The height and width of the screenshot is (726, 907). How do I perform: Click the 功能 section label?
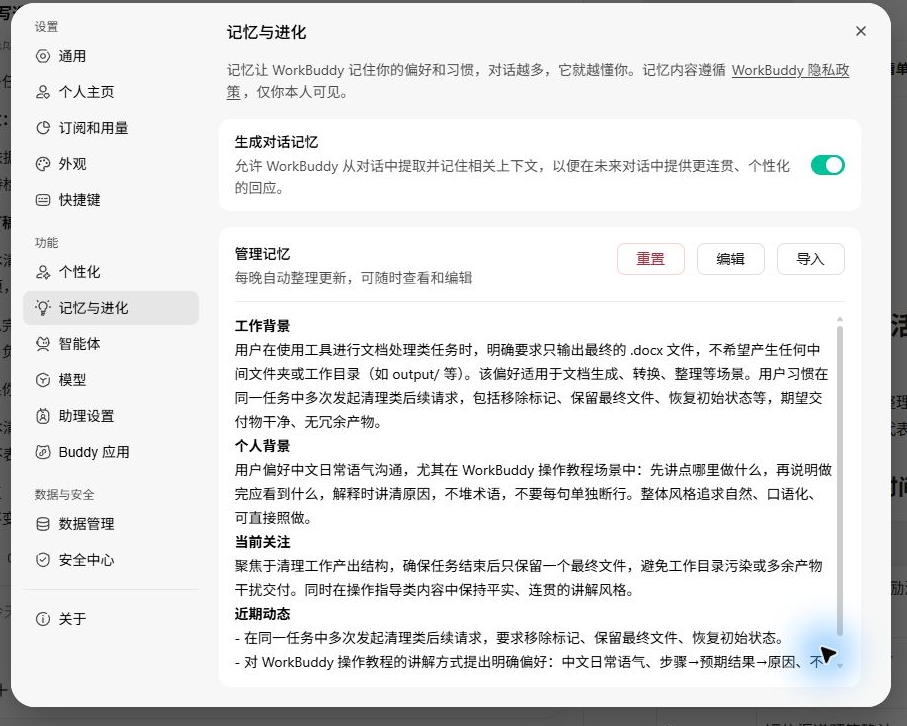click(x=46, y=243)
